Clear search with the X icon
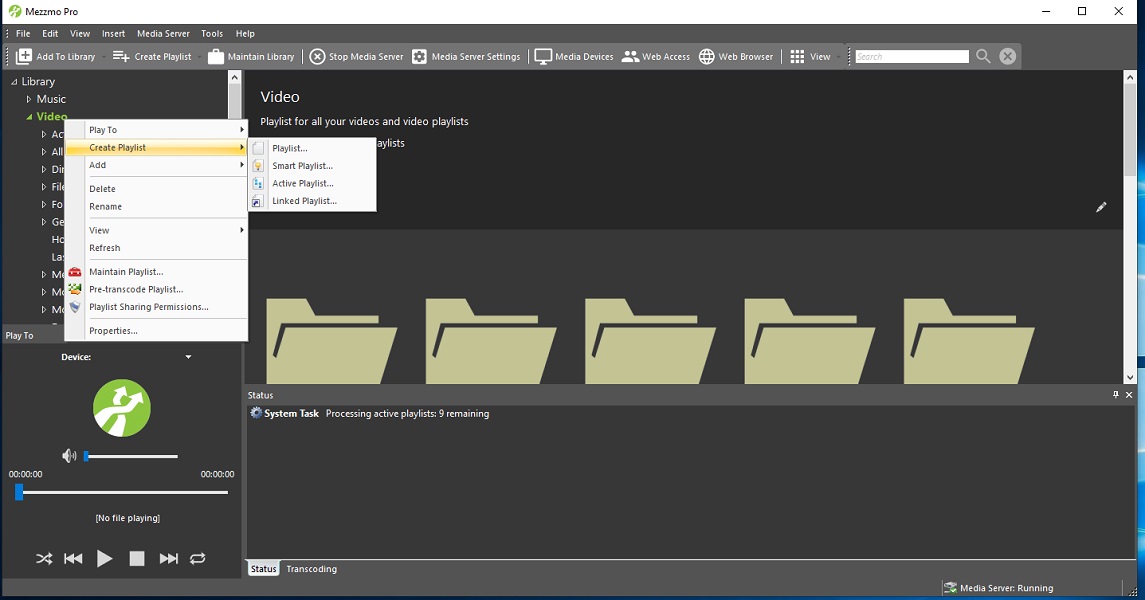The width and height of the screenshot is (1145, 600). (x=1008, y=56)
